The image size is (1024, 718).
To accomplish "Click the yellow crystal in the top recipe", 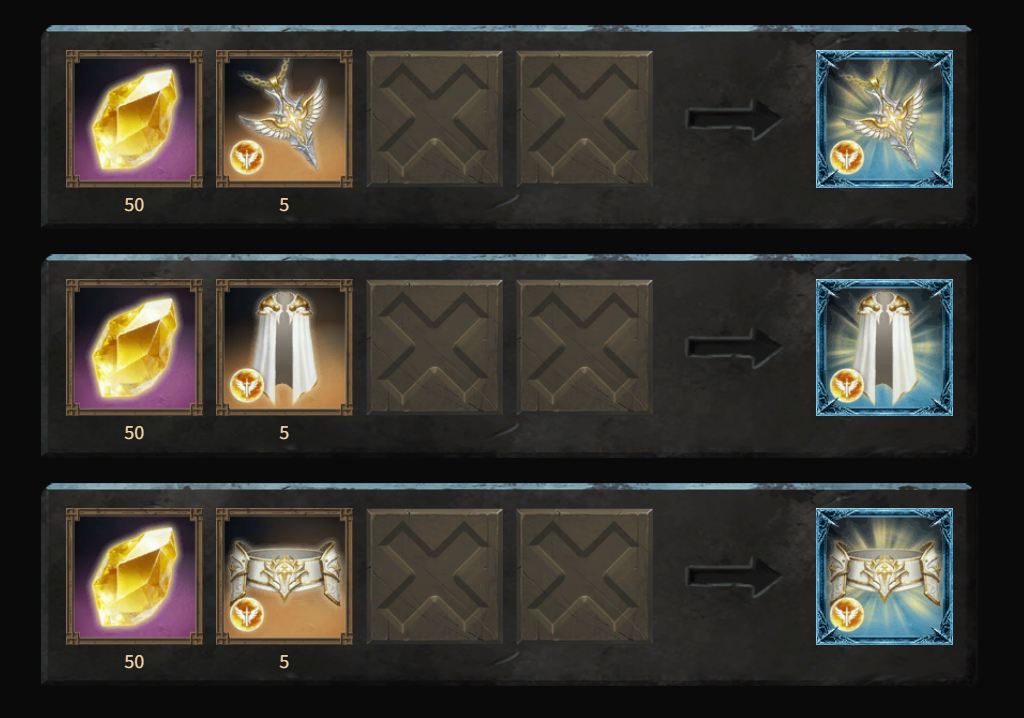I will [x=134, y=119].
